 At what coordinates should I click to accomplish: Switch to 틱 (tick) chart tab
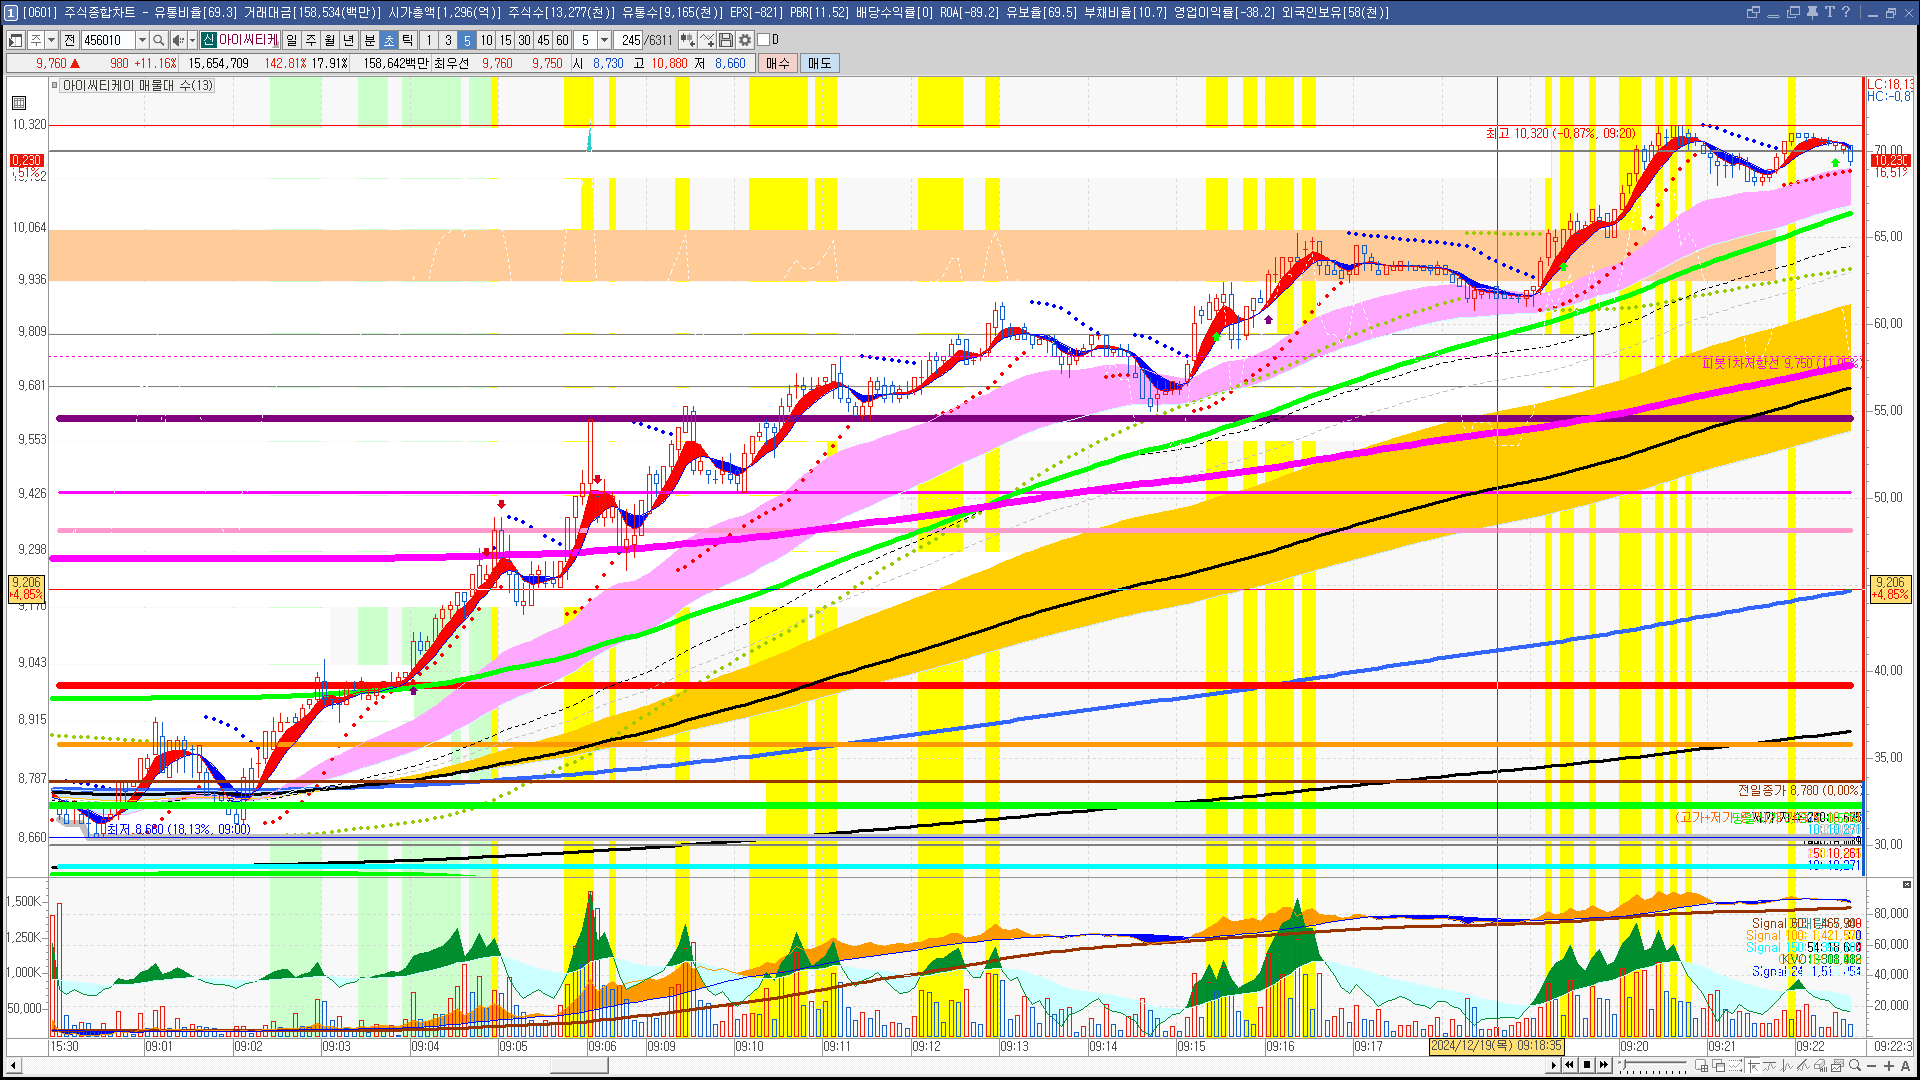point(408,40)
